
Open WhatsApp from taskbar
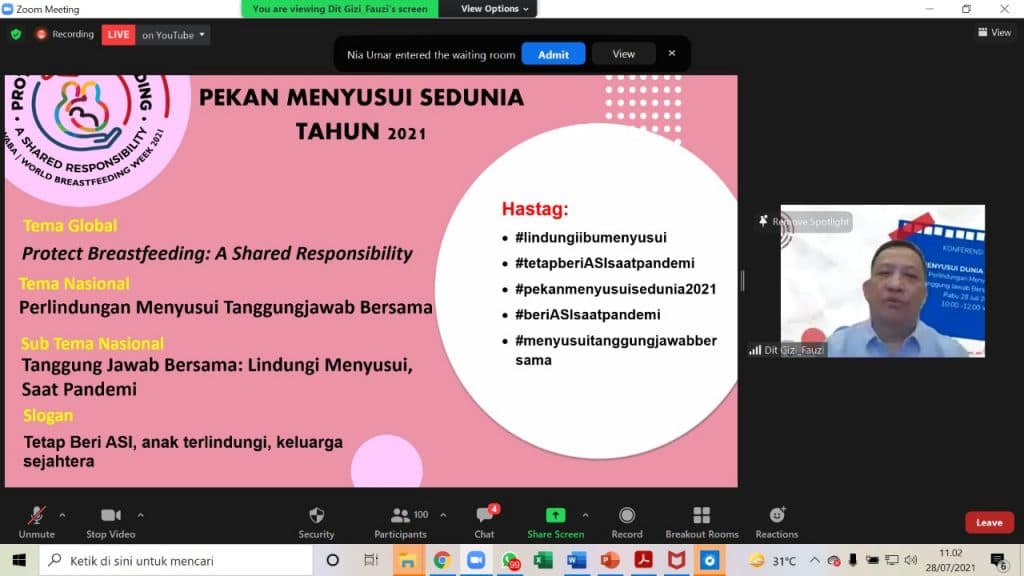point(510,560)
